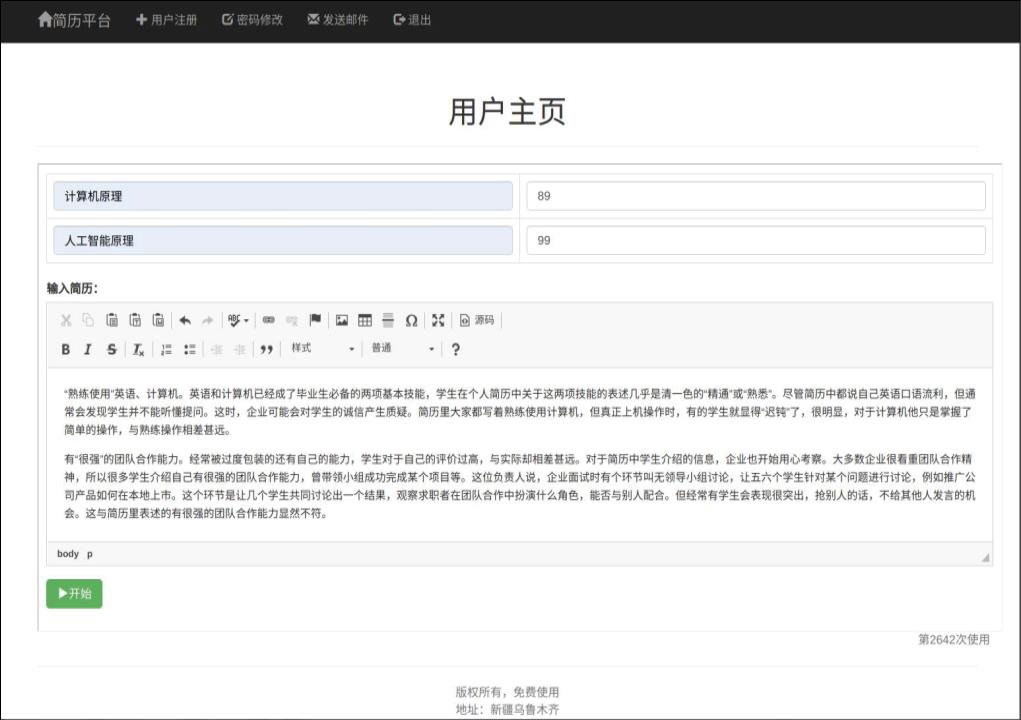Click the Anchor flag icon
Screen dimensions: 1021x720
click(x=315, y=320)
